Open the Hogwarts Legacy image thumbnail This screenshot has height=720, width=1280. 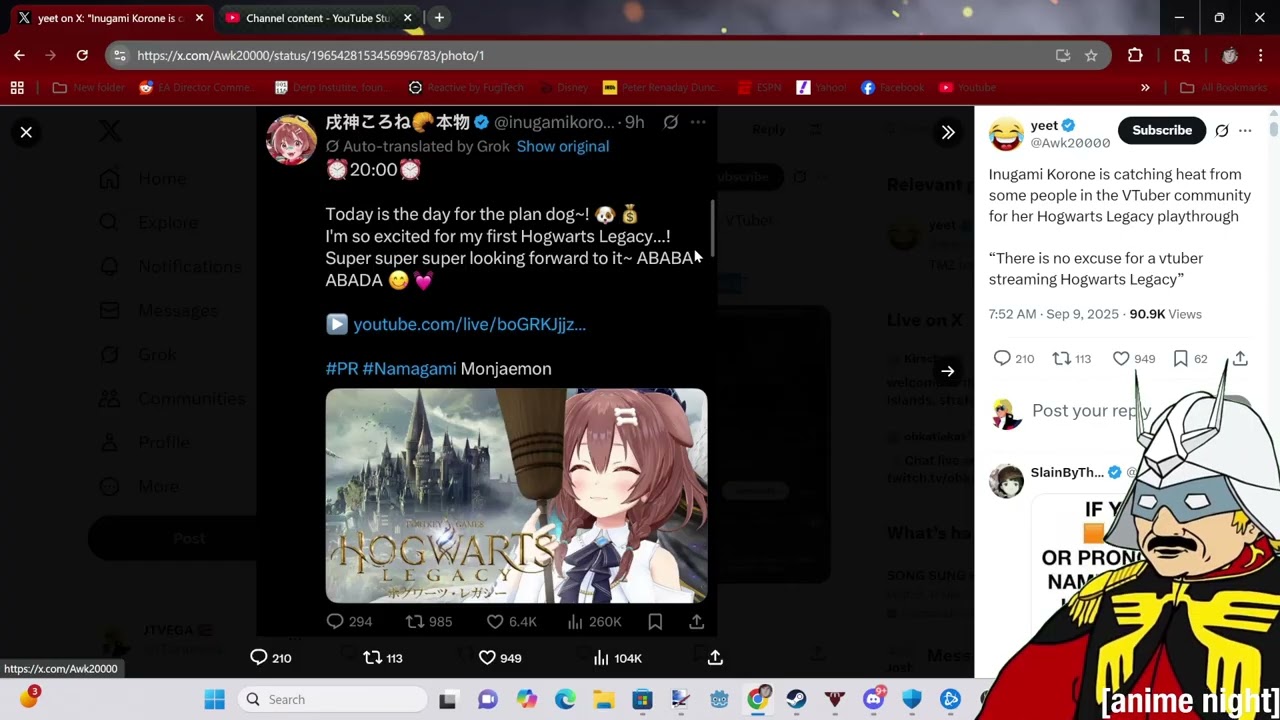tap(516, 495)
